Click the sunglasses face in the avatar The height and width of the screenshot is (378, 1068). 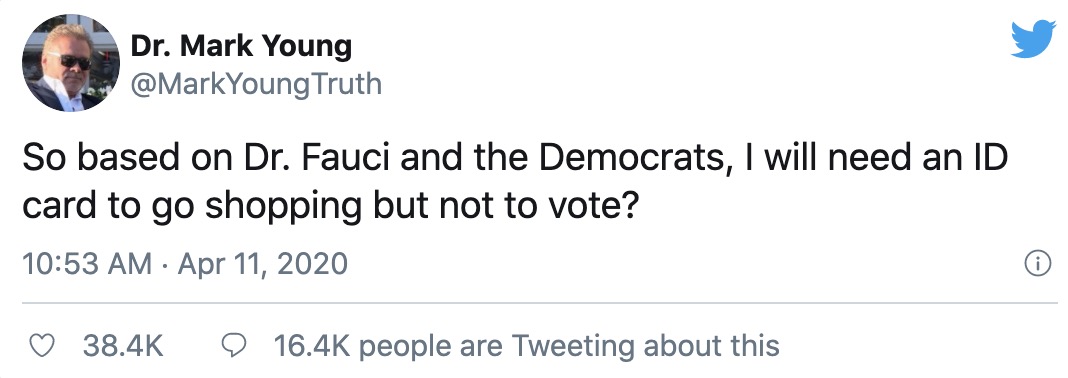coord(70,61)
